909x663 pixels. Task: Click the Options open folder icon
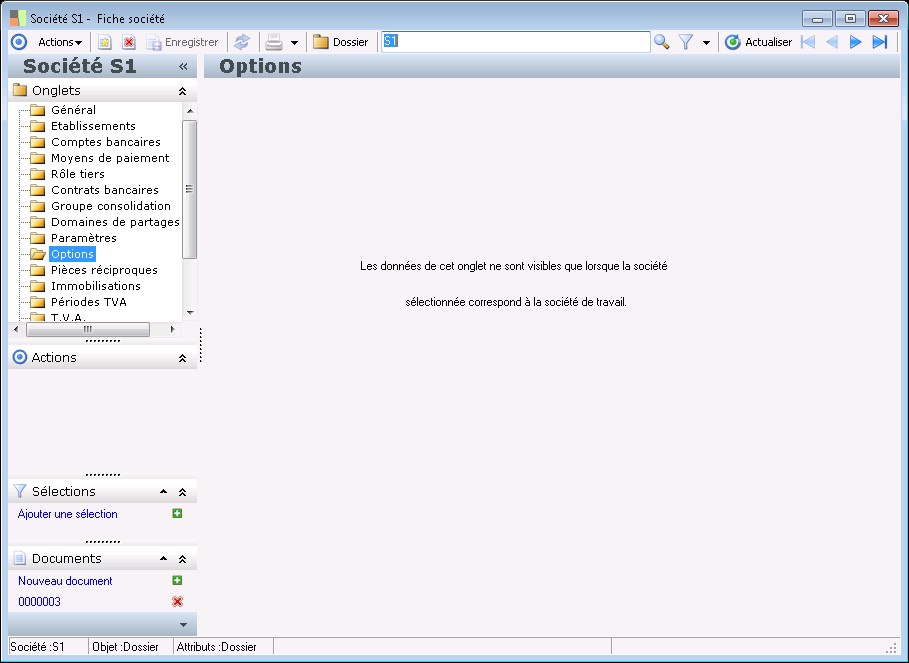pyautogui.click(x=38, y=254)
